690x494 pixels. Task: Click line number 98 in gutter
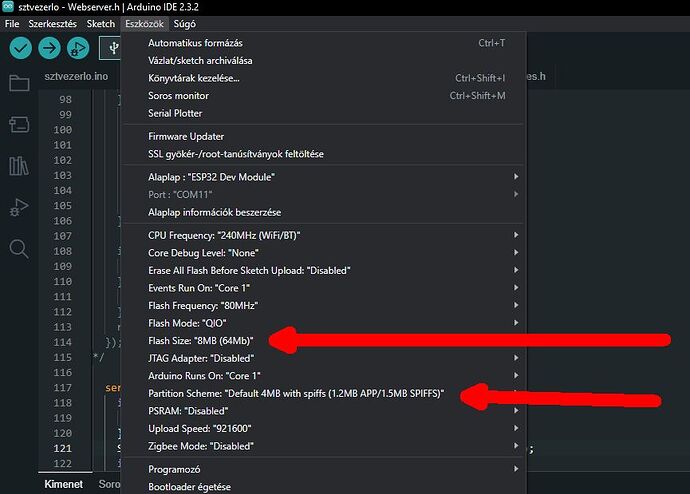65,99
